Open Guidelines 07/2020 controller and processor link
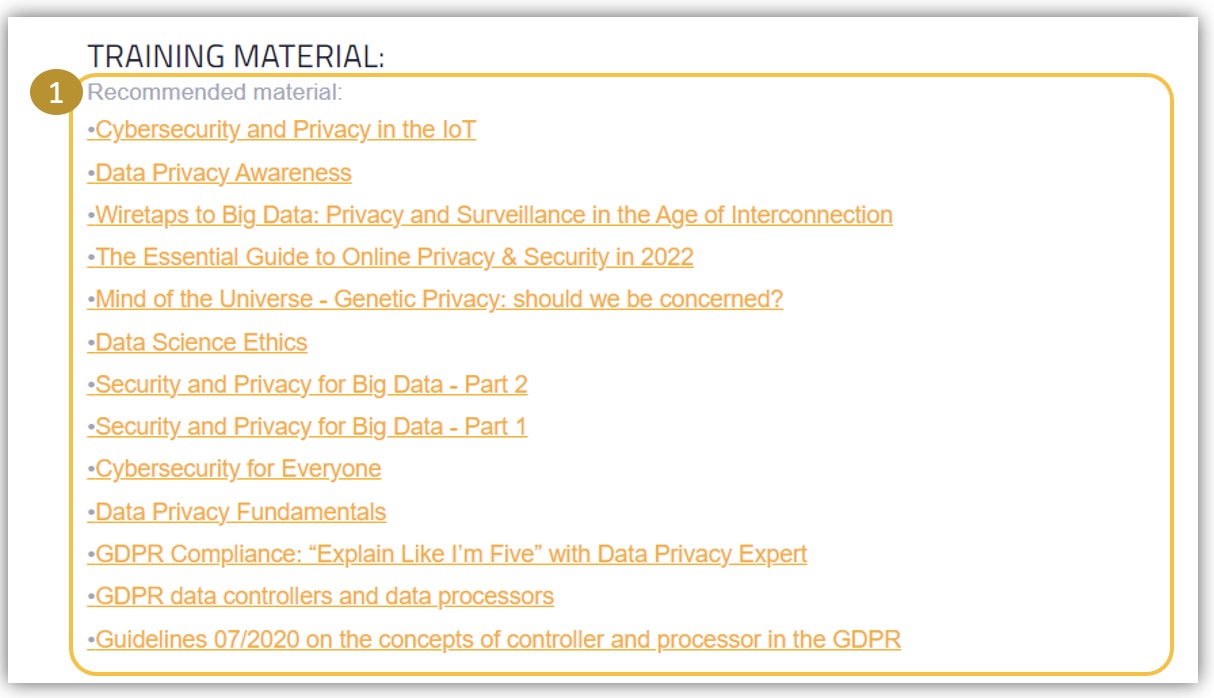Screen dimensions: 1214x698 click(498, 639)
